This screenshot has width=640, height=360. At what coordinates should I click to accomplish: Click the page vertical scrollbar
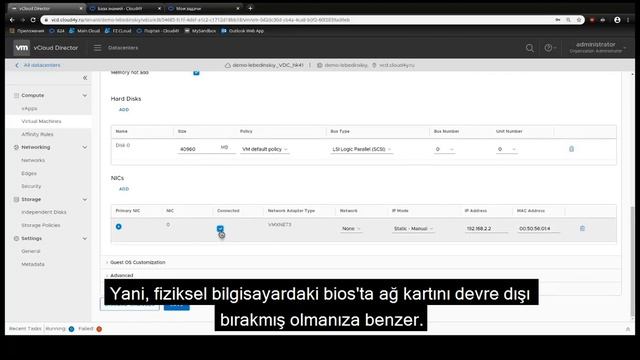point(632,261)
